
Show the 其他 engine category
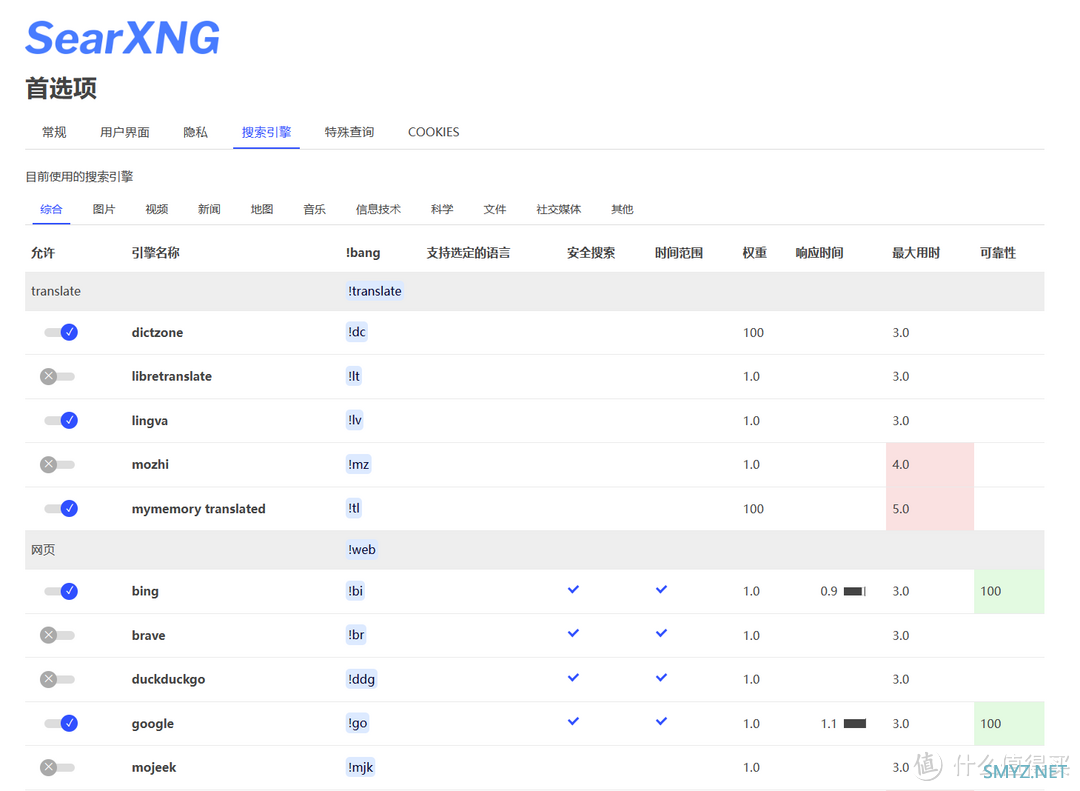click(x=622, y=209)
